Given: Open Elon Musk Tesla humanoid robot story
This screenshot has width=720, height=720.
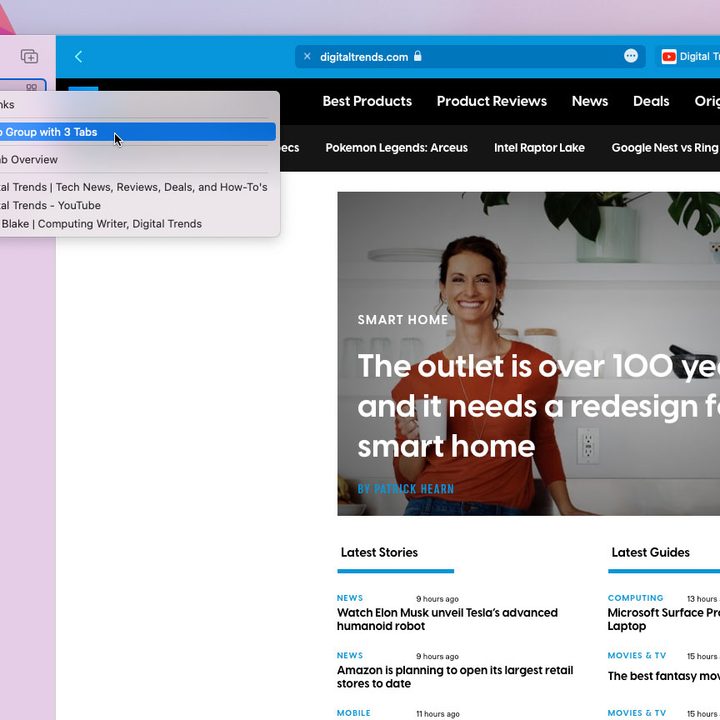Looking at the screenshot, I should click(447, 619).
